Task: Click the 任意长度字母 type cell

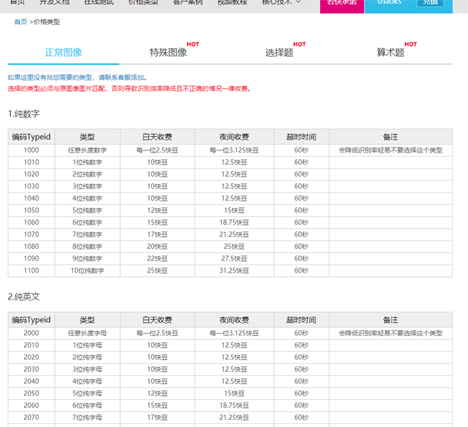Action: 87,333
